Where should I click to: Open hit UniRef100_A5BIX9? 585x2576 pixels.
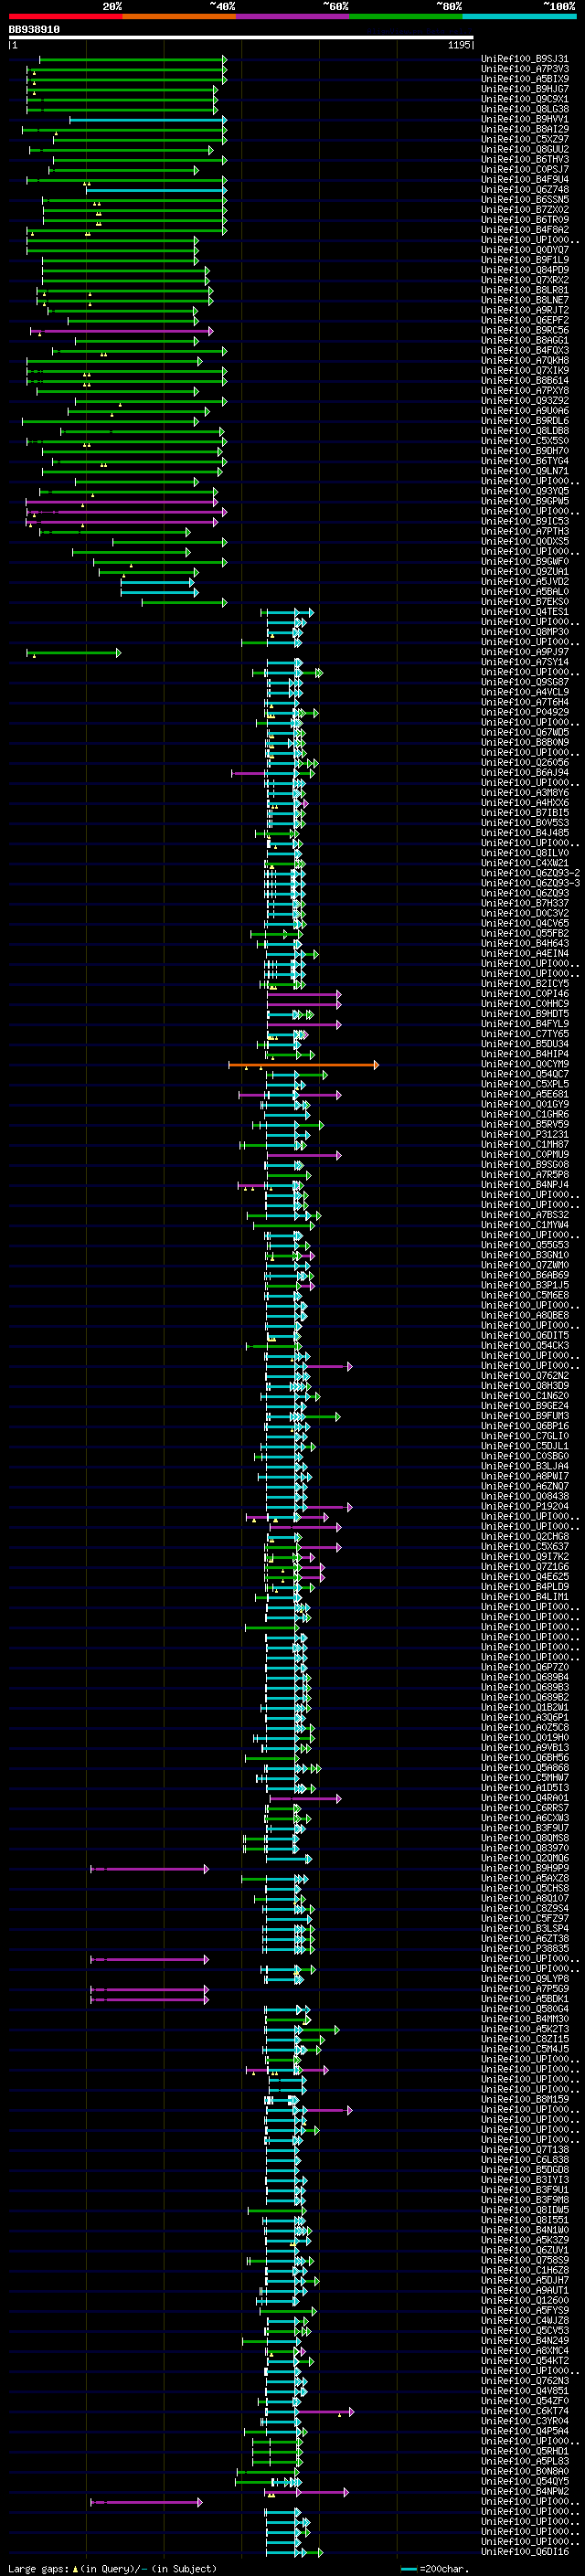point(525,79)
